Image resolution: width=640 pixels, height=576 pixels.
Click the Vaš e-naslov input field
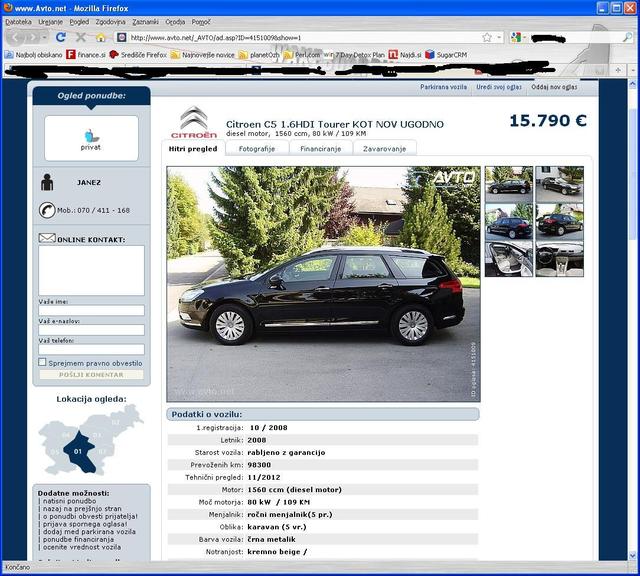(x=91, y=330)
